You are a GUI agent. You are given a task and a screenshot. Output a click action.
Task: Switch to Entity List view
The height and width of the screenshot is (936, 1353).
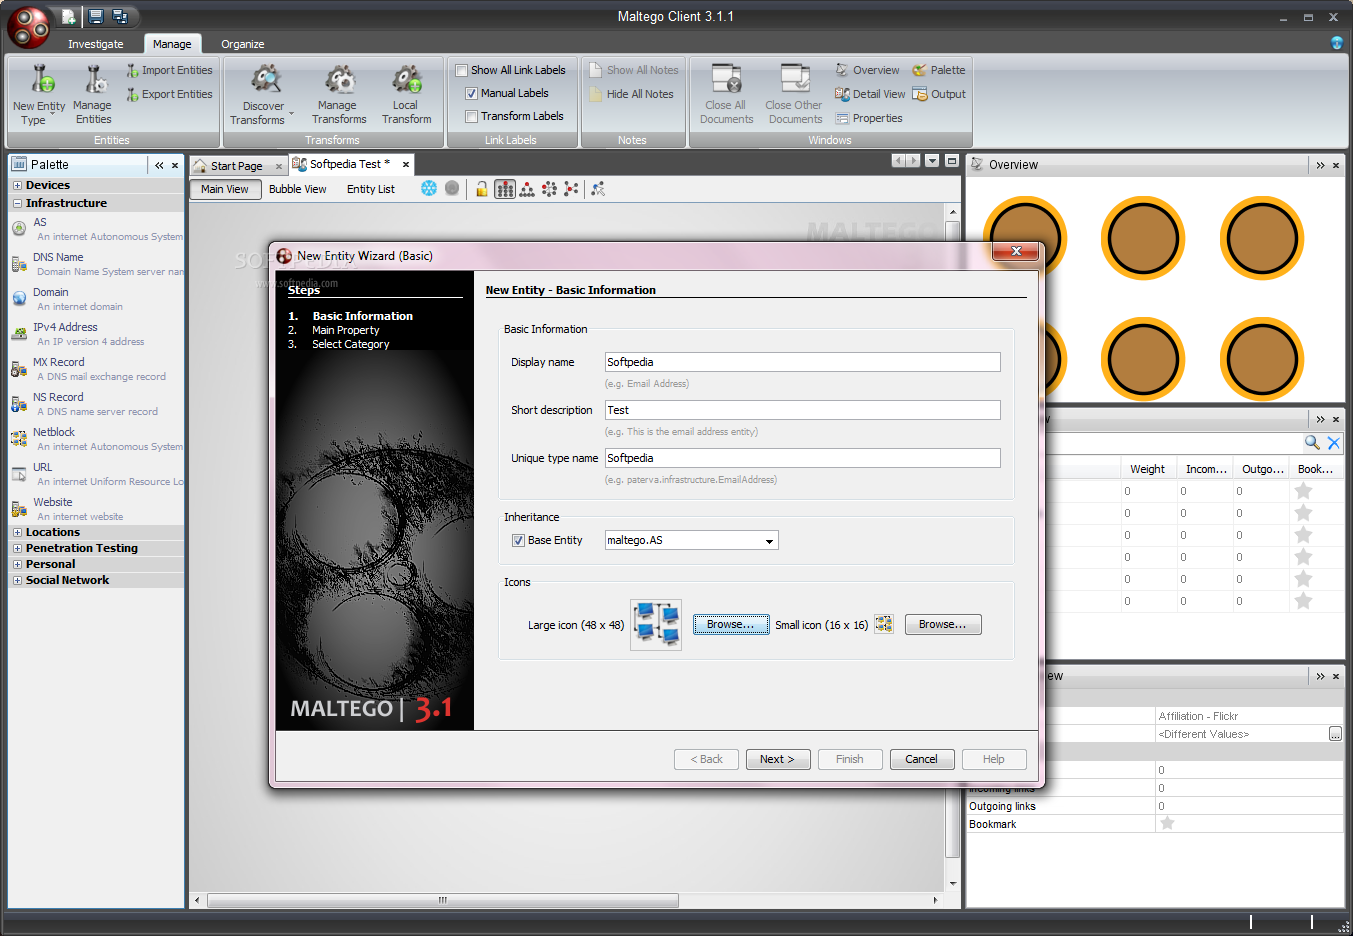click(x=371, y=189)
